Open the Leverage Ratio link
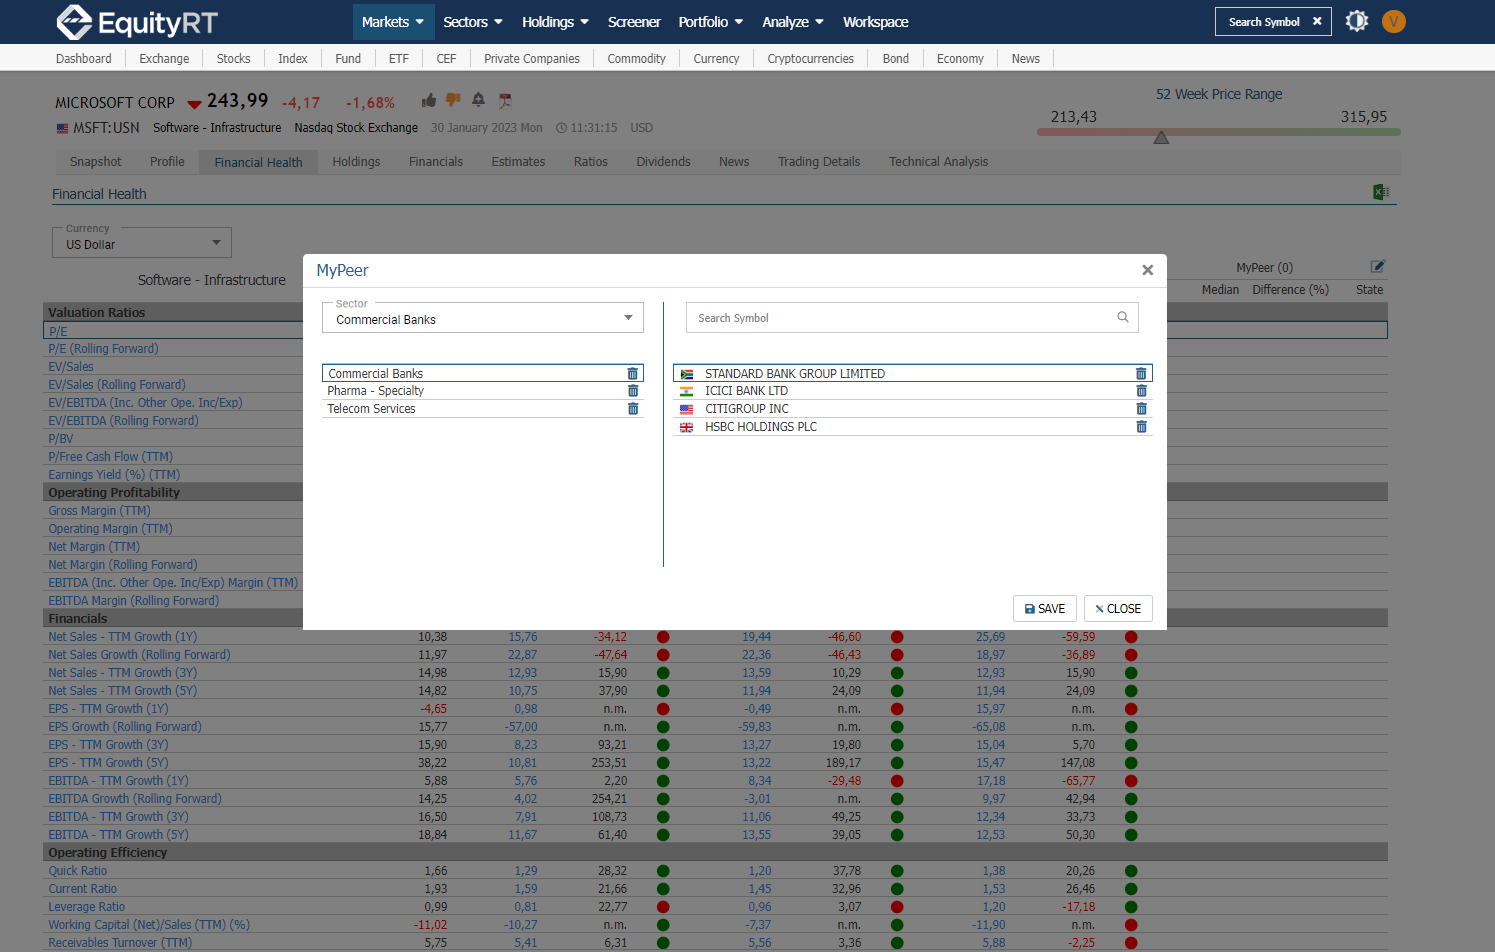 click(x=86, y=907)
